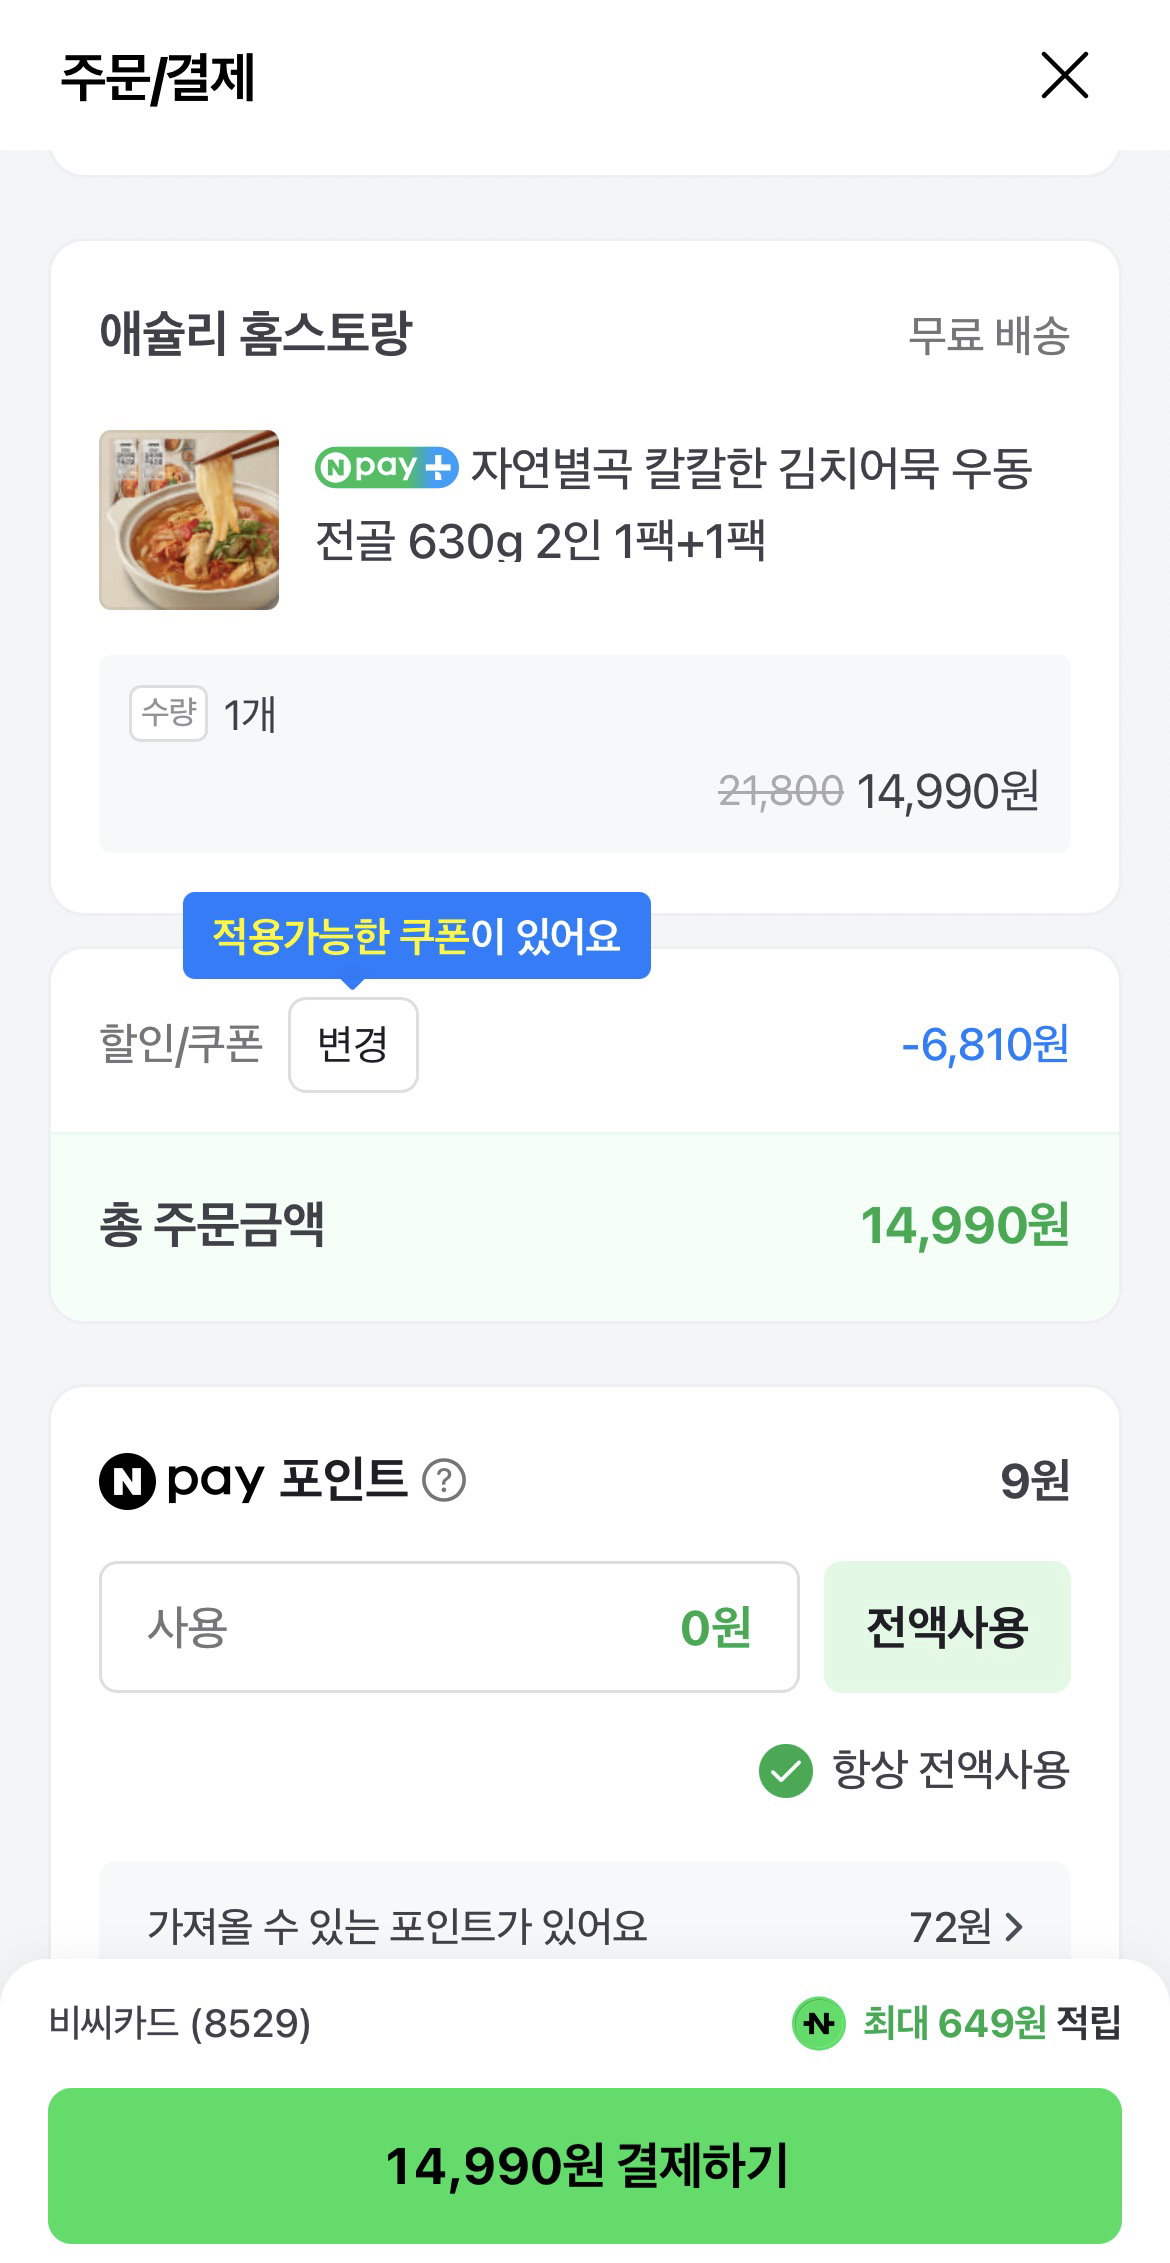This screenshot has height=2263, width=1170.
Task: Tap the 적용가능한 쿠폰이 있어요 tooltip
Action: (x=417, y=936)
